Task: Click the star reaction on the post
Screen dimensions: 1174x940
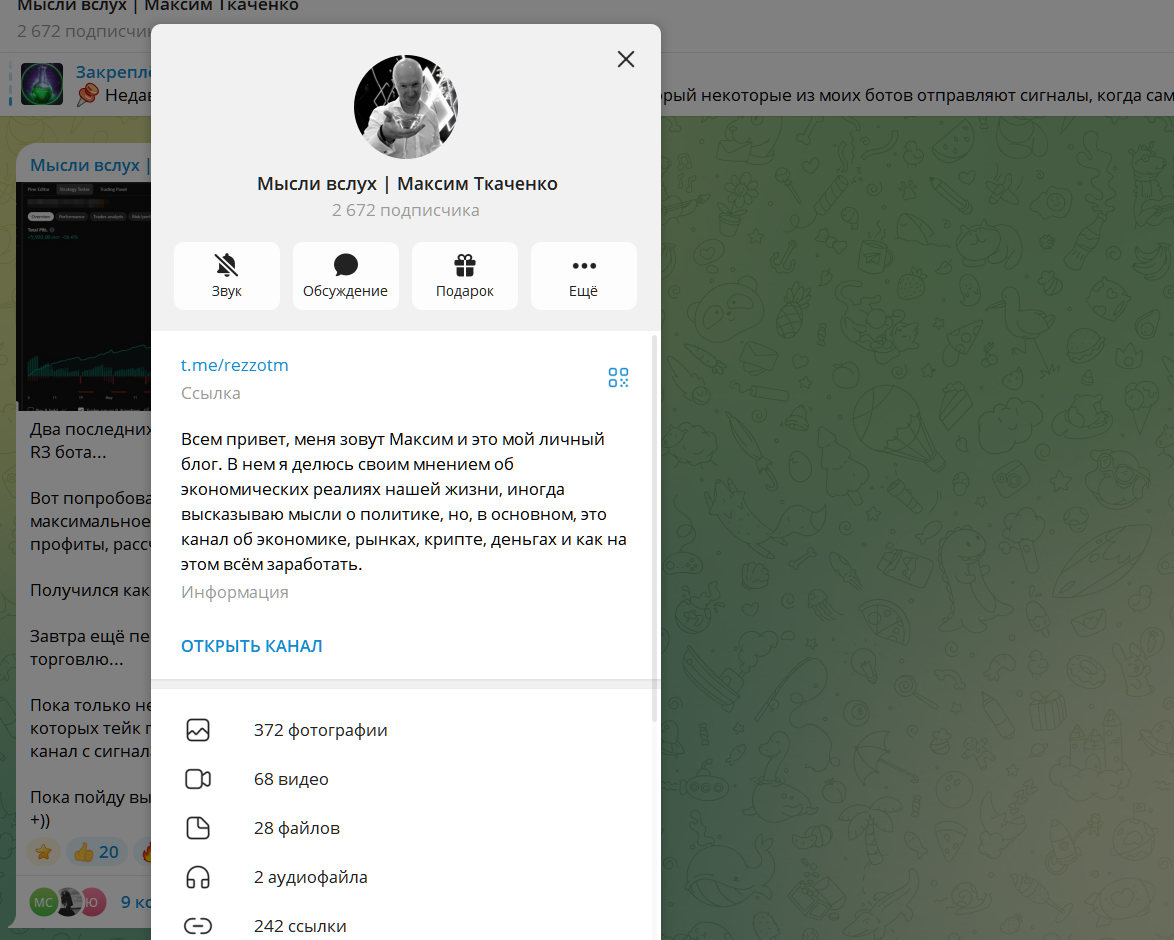Action: click(x=43, y=852)
